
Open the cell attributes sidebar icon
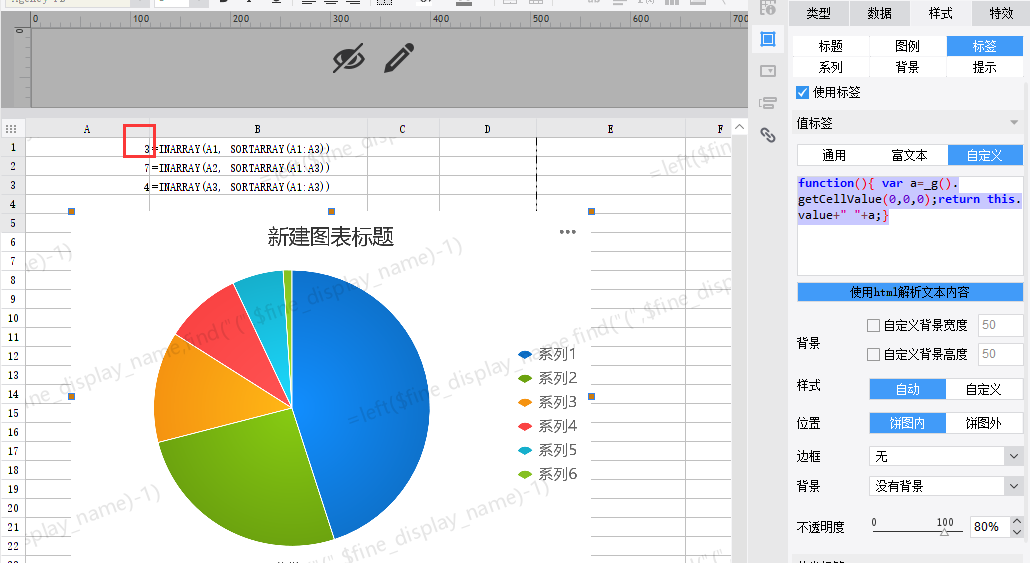coord(768,8)
